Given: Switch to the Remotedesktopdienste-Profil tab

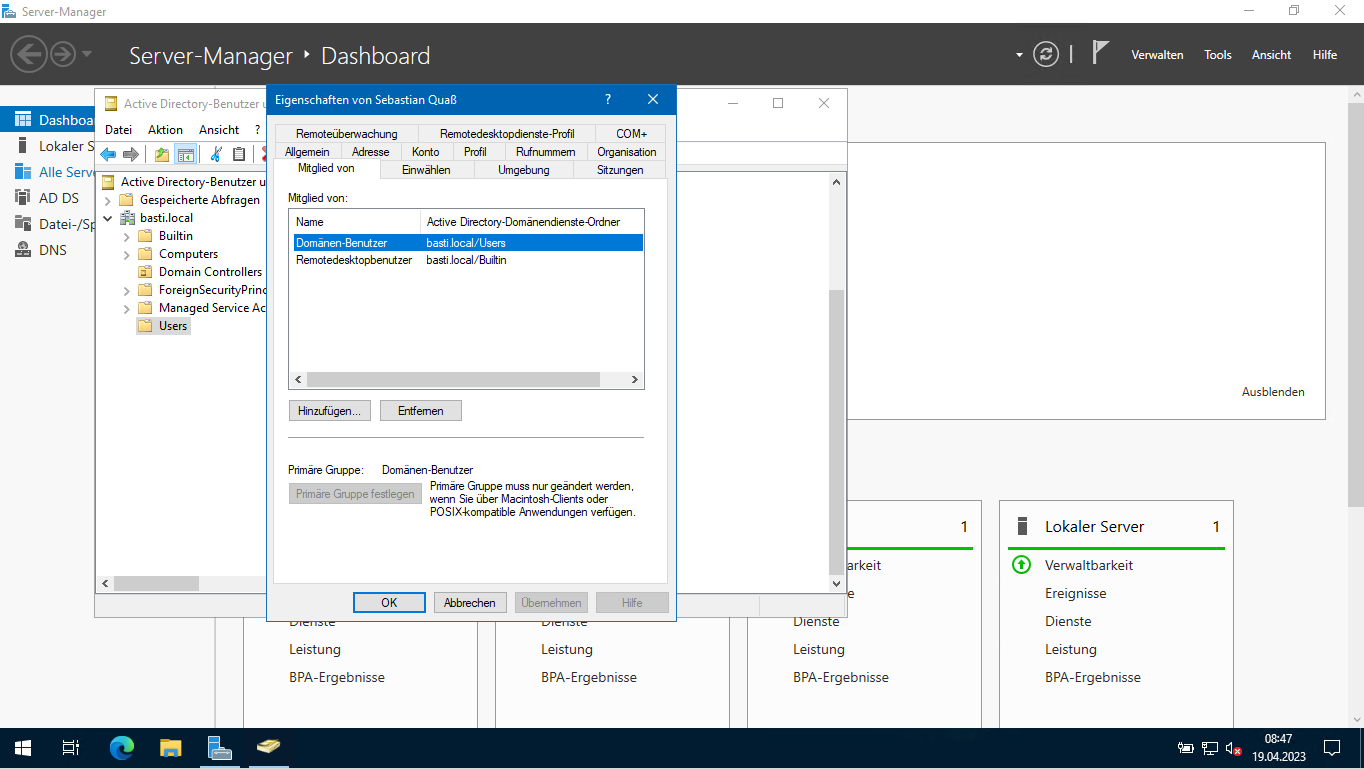Looking at the screenshot, I should (x=507, y=134).
